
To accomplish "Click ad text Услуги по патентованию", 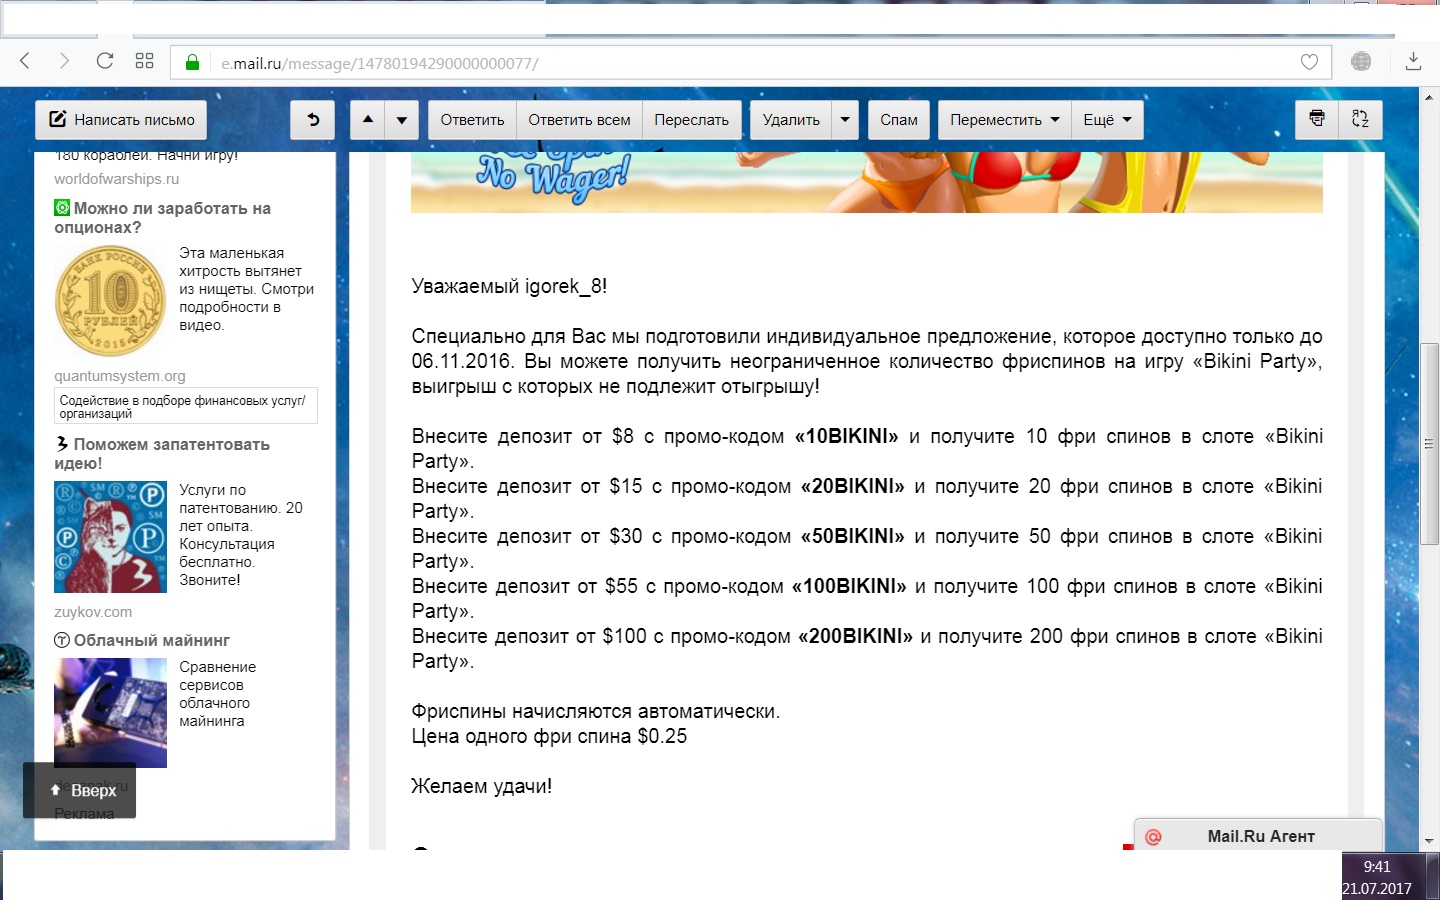I will click(240, 535).
